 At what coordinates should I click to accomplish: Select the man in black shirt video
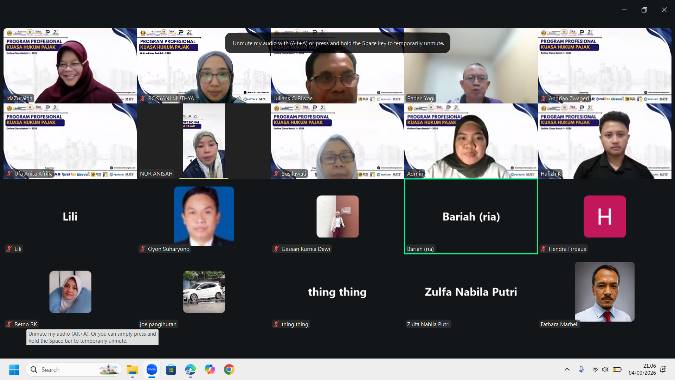coord(605,141)
